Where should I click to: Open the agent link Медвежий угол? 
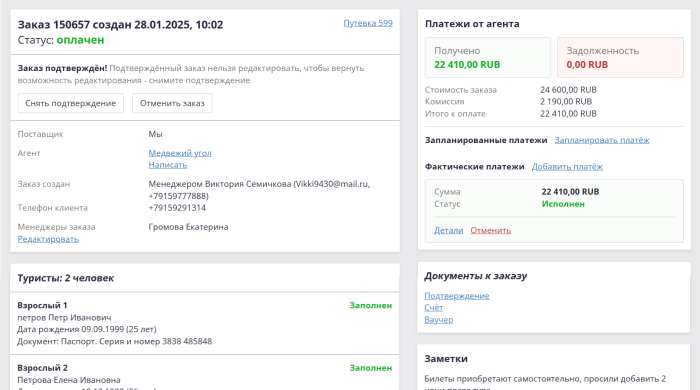(x=180, y=153)
